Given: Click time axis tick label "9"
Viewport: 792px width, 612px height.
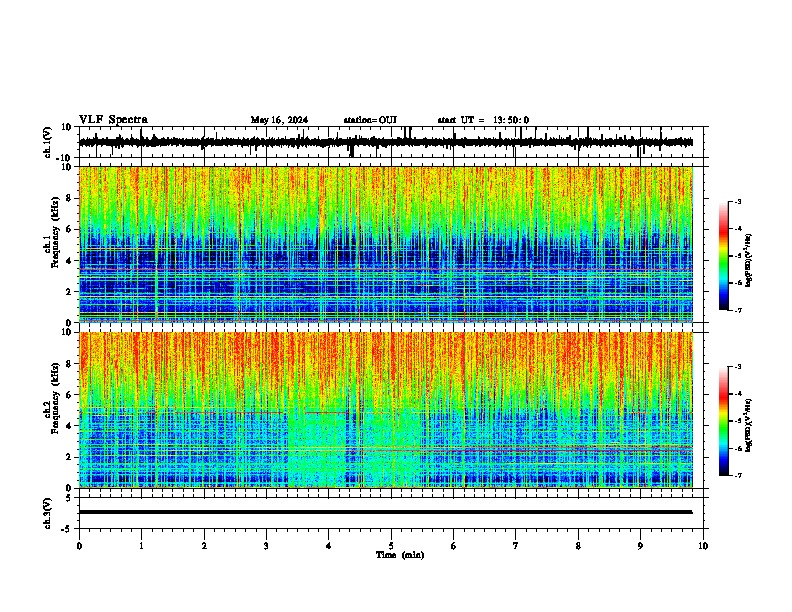Looking at the screenshot, I should click(640, 546).
